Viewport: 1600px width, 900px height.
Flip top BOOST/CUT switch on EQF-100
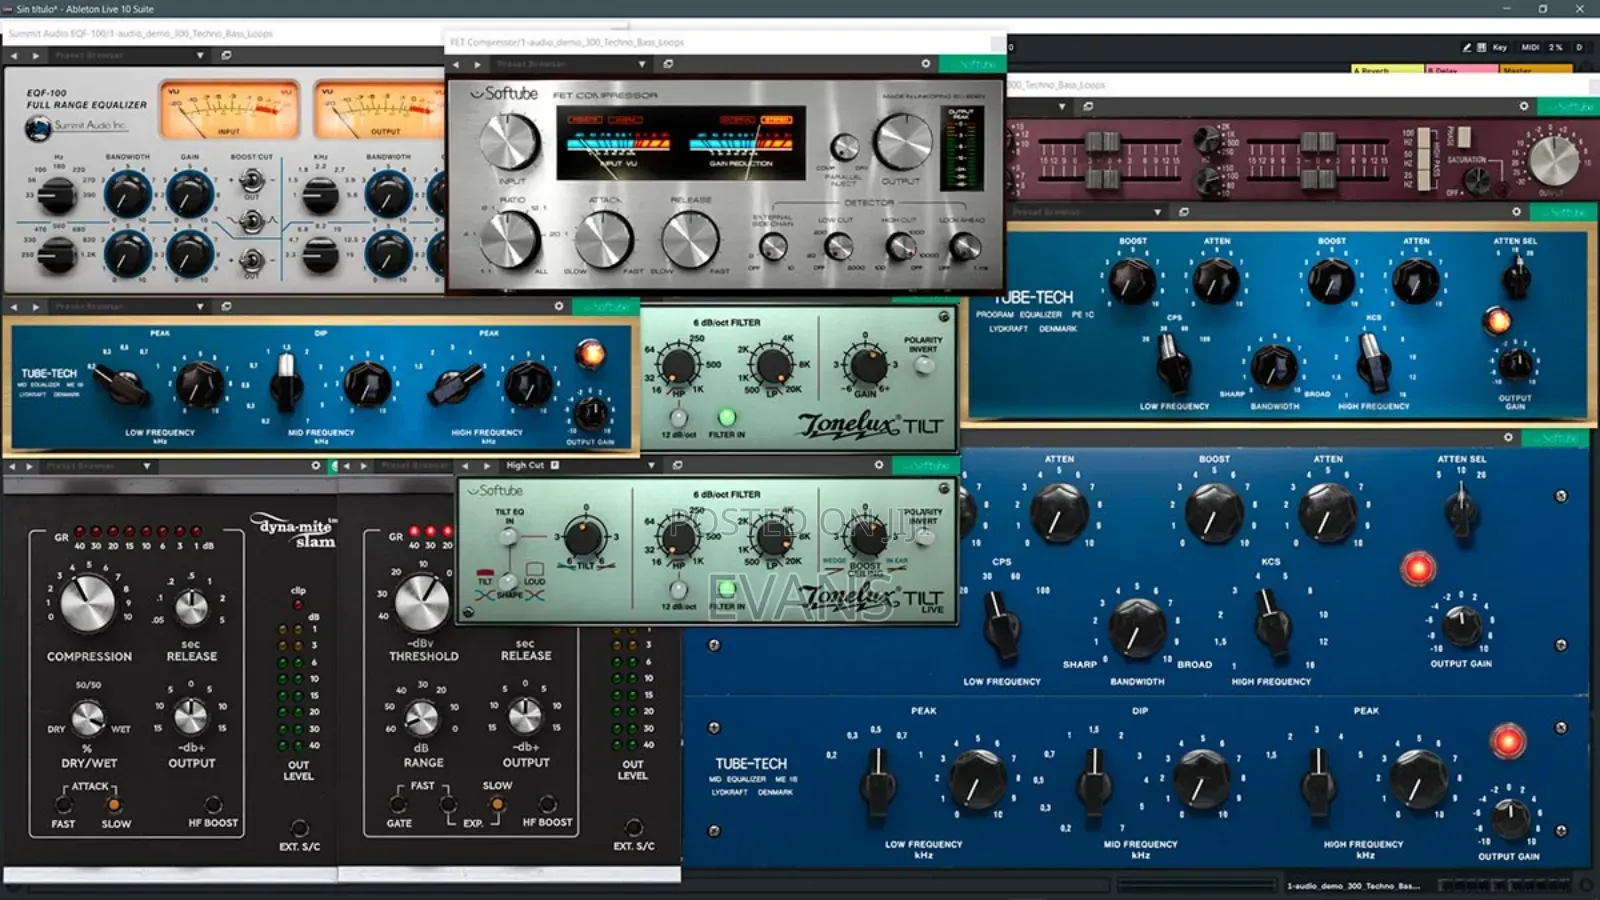pyautogui.click(x=252, y=180)
